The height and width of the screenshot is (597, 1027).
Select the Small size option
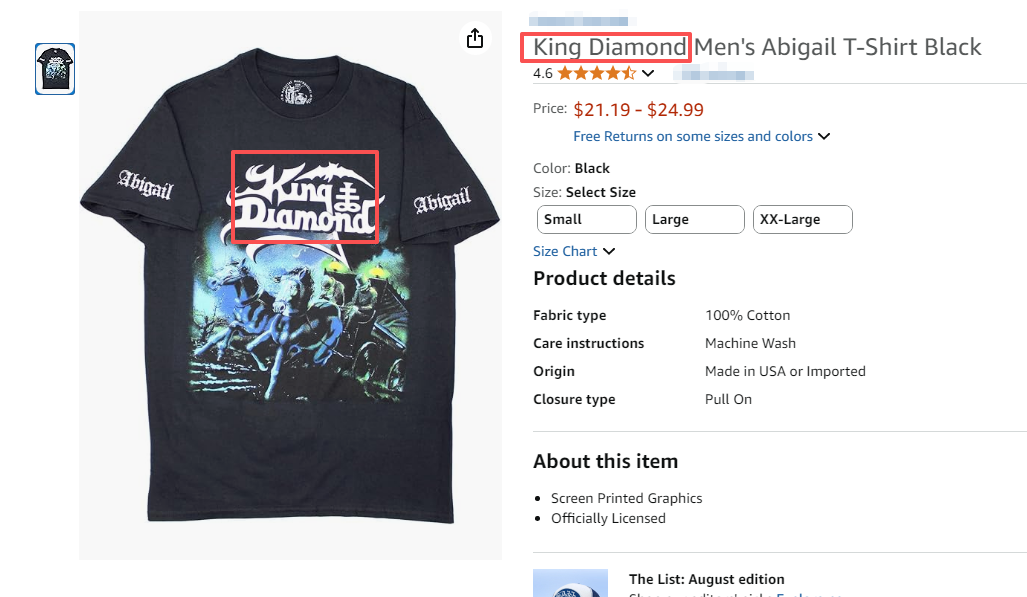(x=586, y=219)
